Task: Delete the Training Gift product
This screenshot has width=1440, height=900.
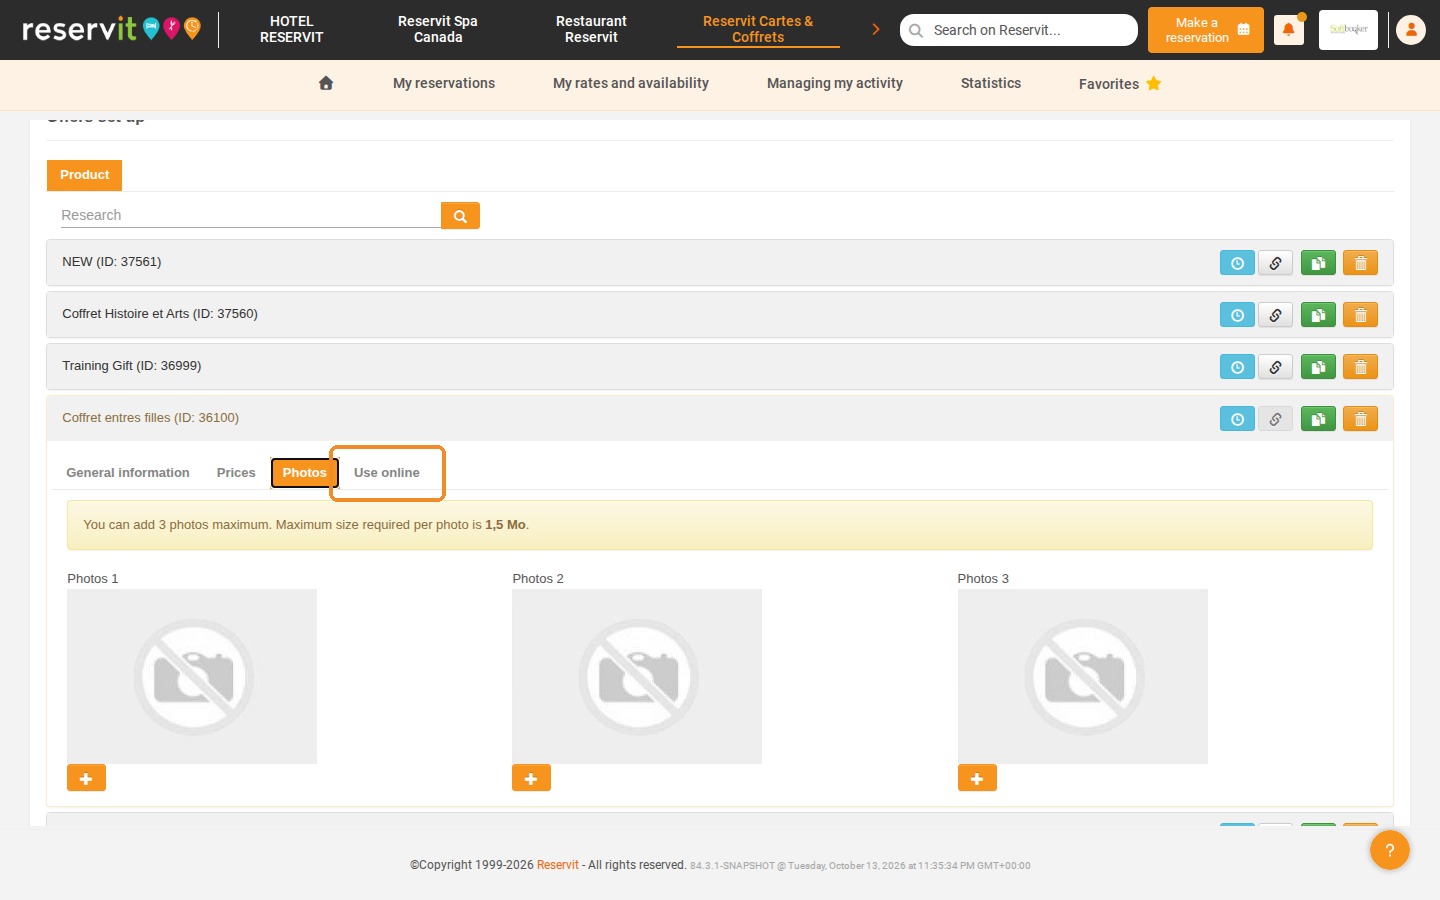Action: [x=1360, y=367]
